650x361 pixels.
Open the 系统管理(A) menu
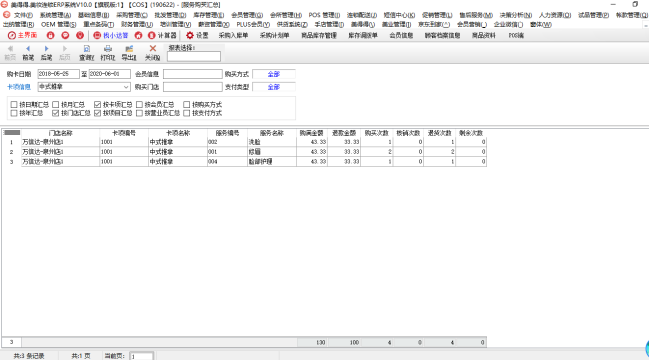point(55,15)
